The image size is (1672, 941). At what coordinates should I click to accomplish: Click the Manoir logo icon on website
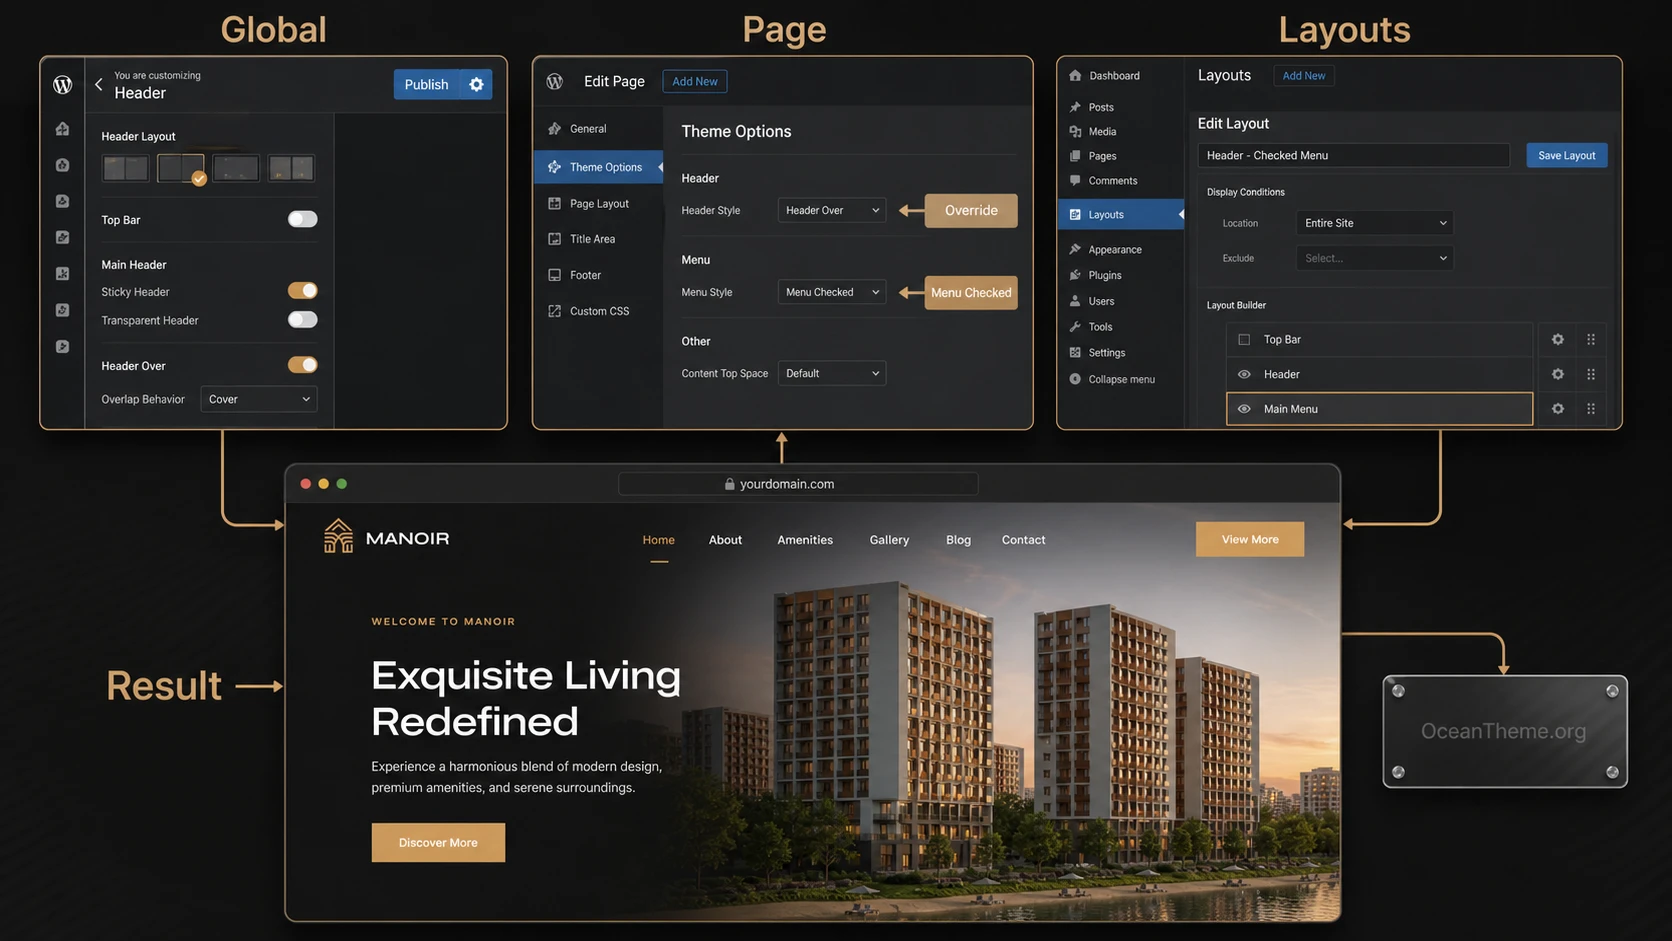338,536
